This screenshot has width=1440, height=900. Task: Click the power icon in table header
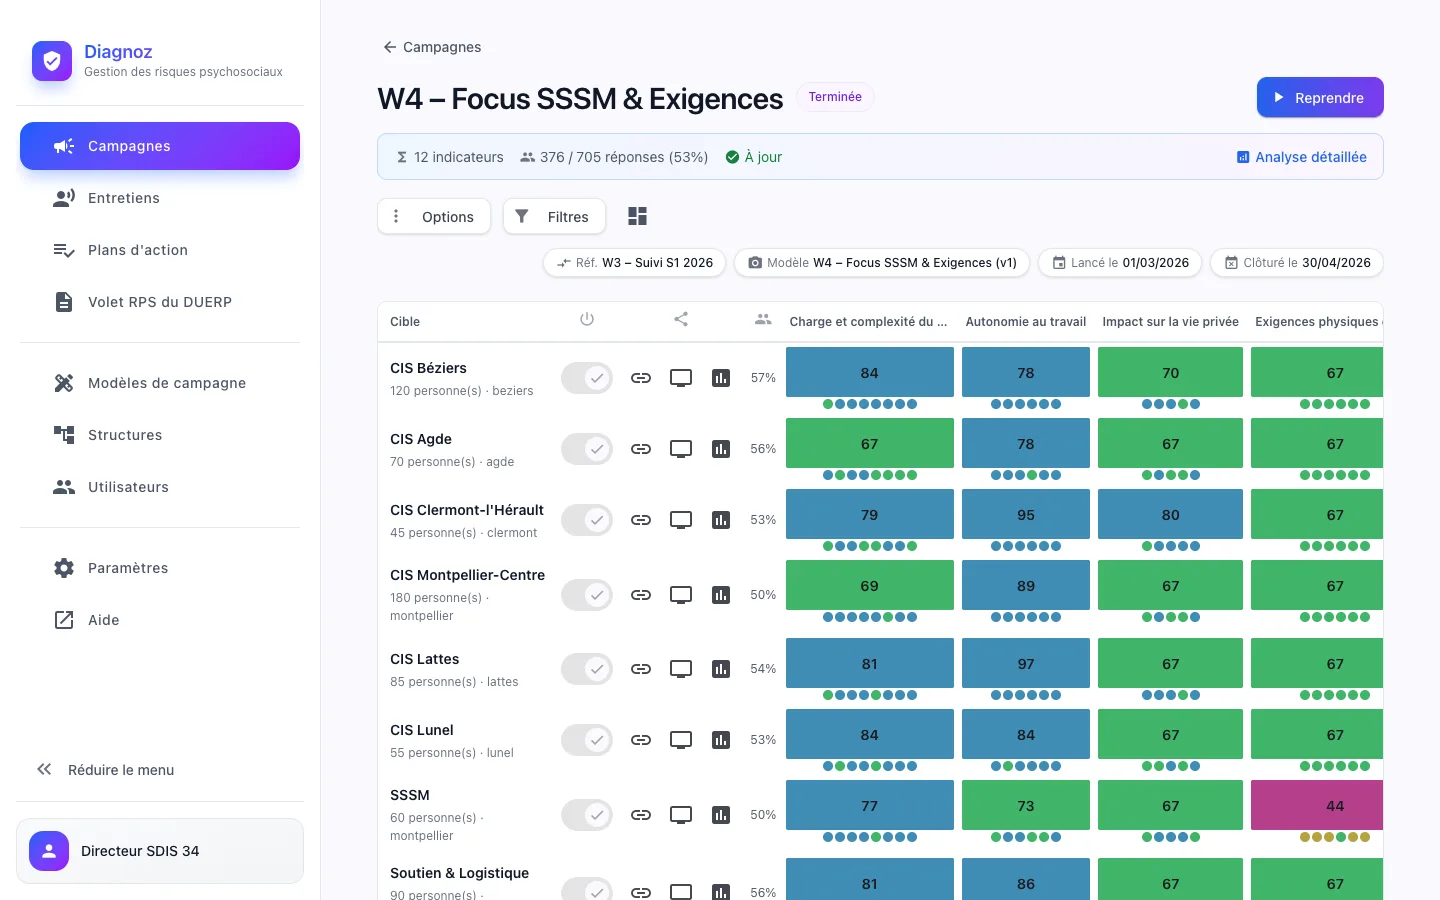click(x=587, y=319)
